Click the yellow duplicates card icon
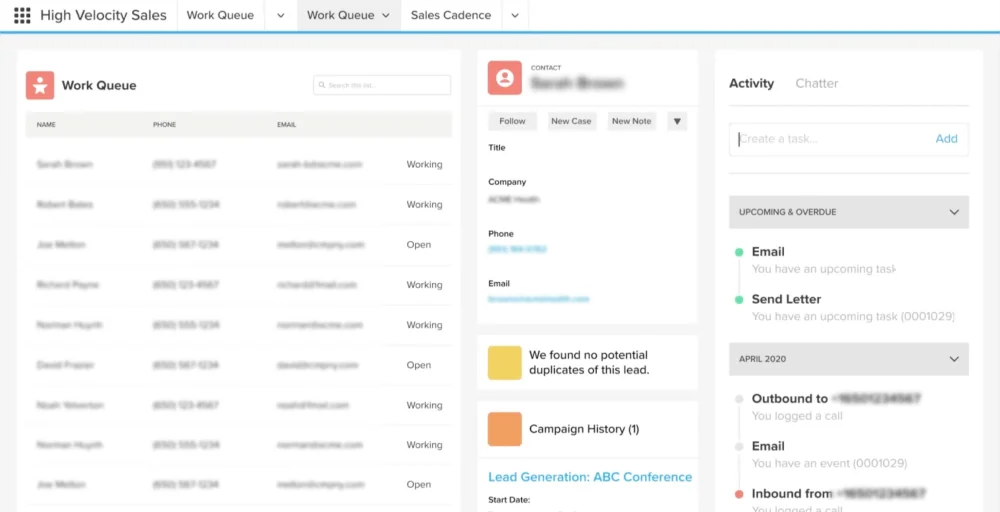Image resolution: width=1000 pixels, height=512 pixels. coord(504,363)
